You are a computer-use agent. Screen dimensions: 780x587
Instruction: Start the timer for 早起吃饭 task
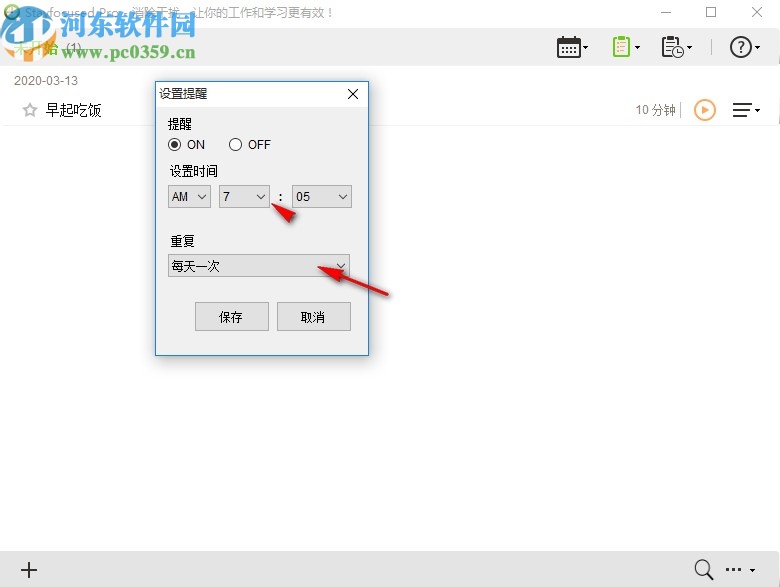tap(704, 110)
